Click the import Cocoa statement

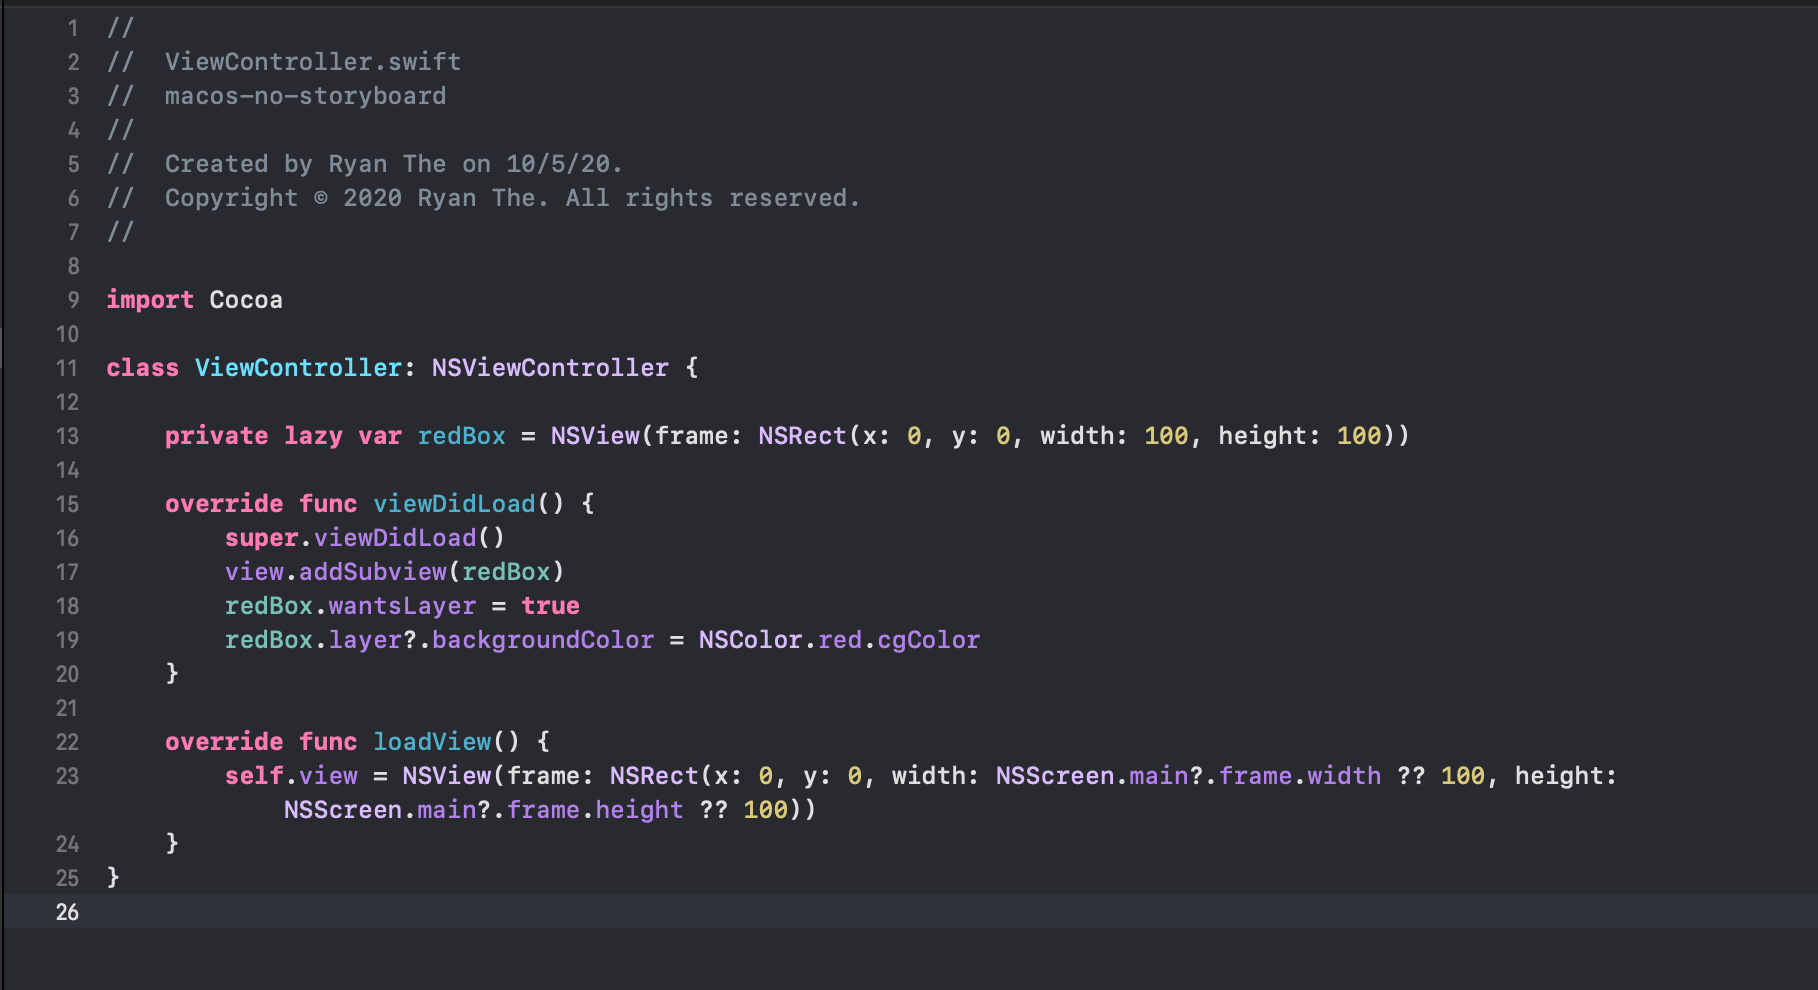pyautogui.click(x=195, y=299)
